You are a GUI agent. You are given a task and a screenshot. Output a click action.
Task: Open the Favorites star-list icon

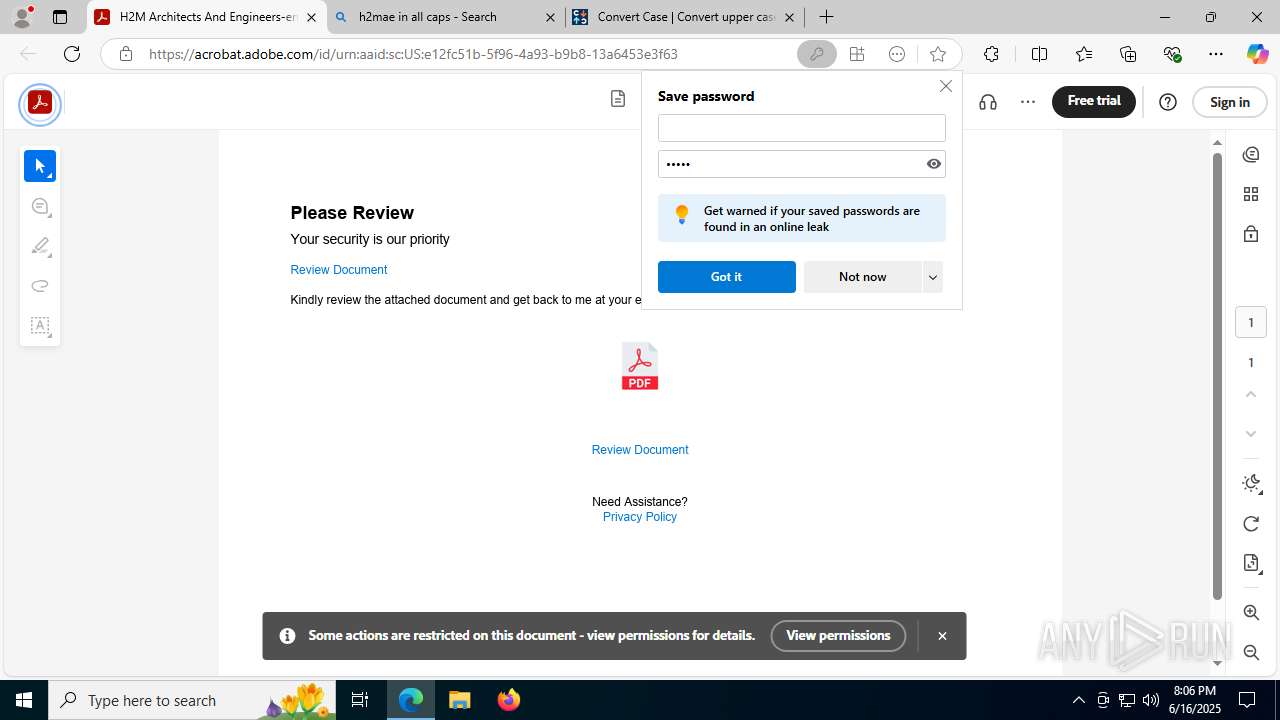click(x=1084, y=54)
